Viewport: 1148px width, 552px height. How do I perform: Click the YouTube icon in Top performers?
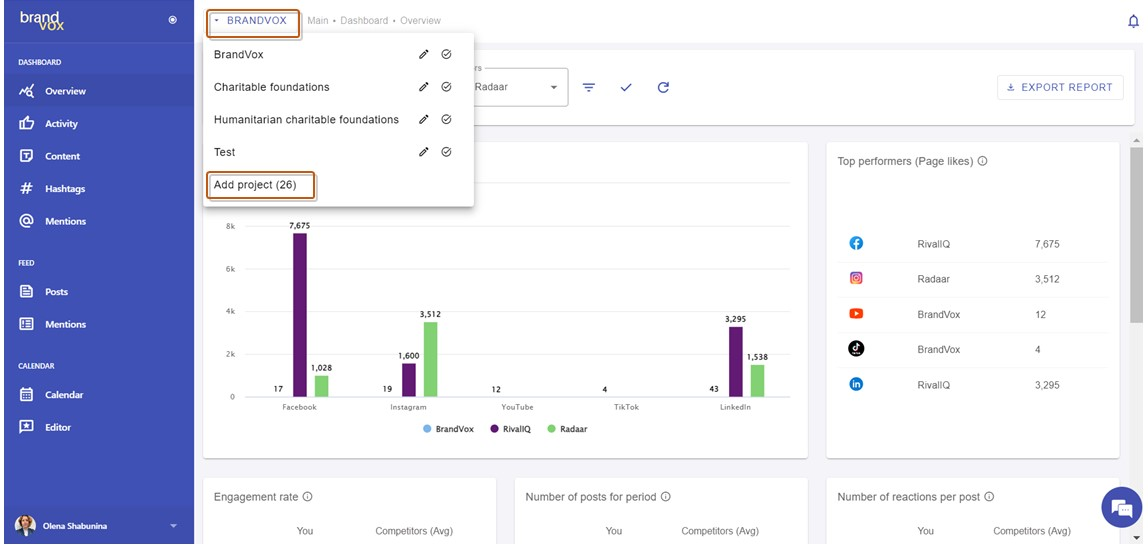coord(856,314)
